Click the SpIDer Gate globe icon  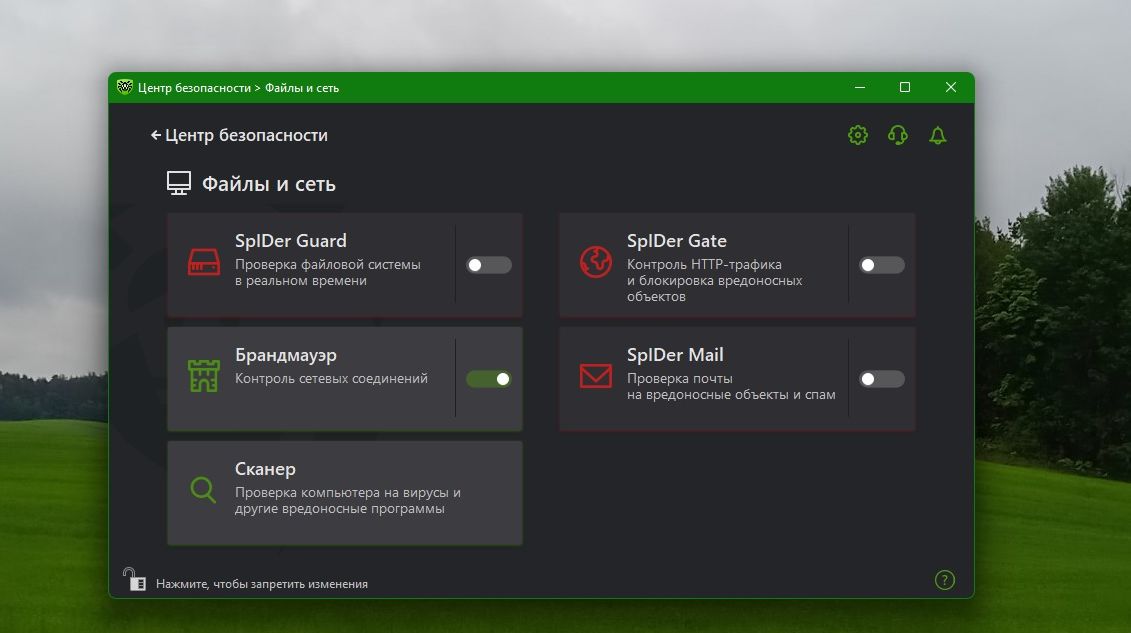[596, 262]
